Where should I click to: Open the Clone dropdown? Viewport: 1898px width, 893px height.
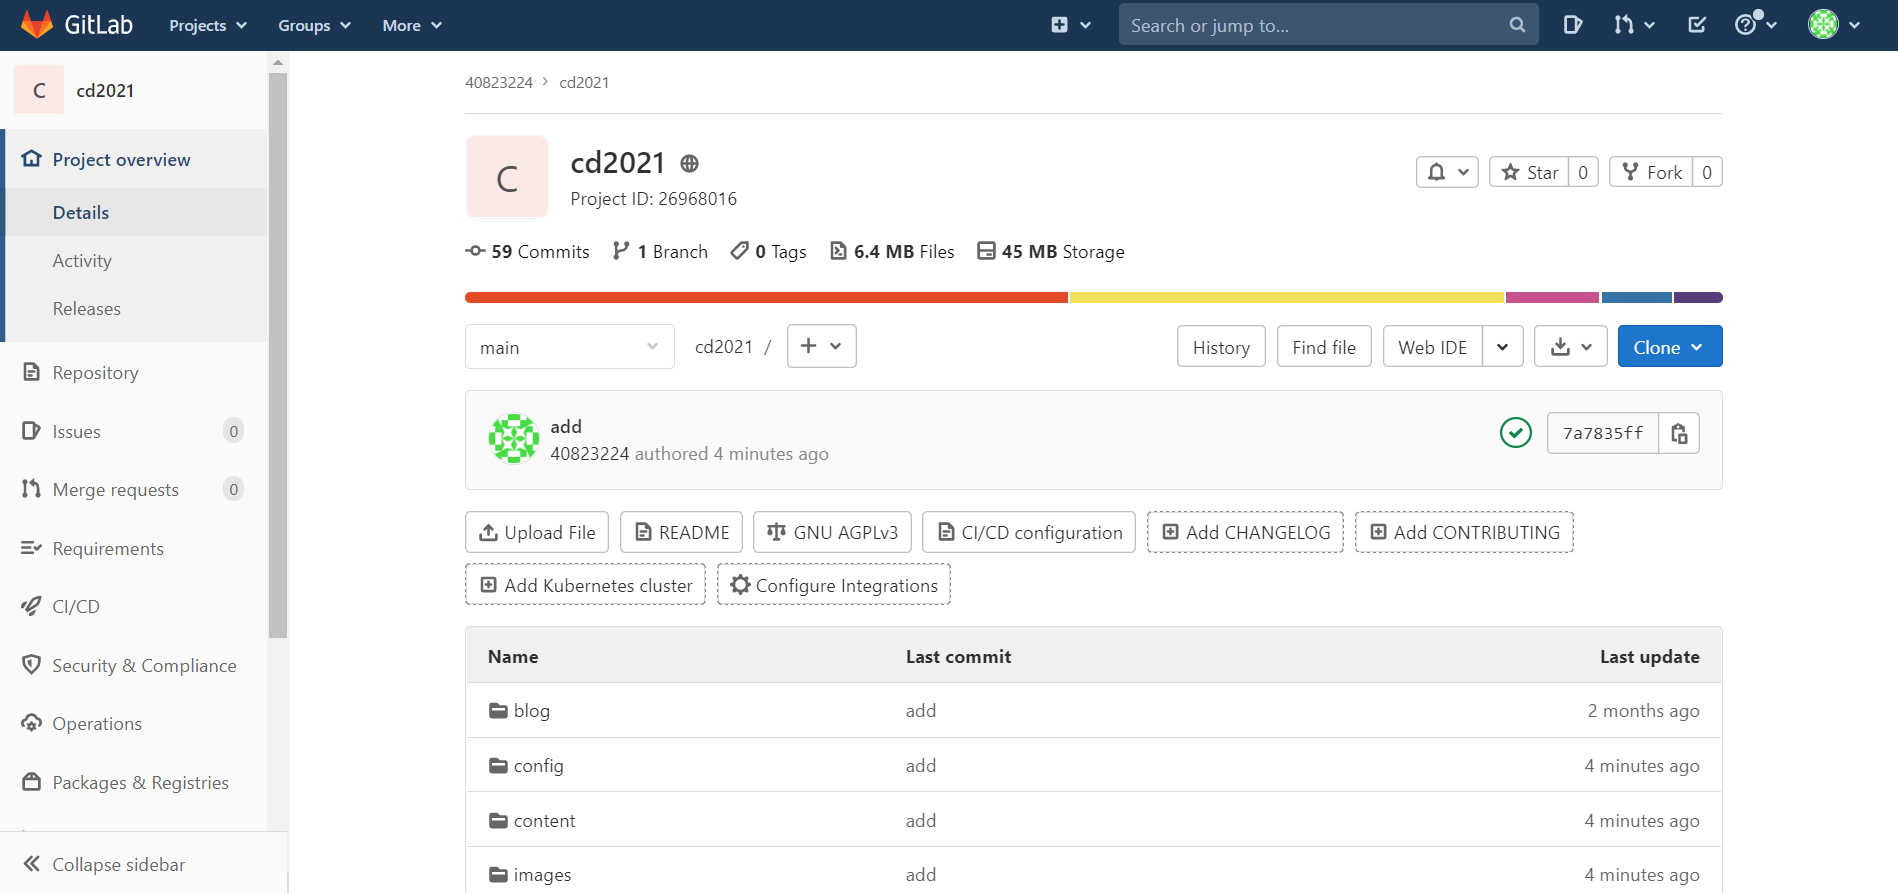coord(1670,347)
